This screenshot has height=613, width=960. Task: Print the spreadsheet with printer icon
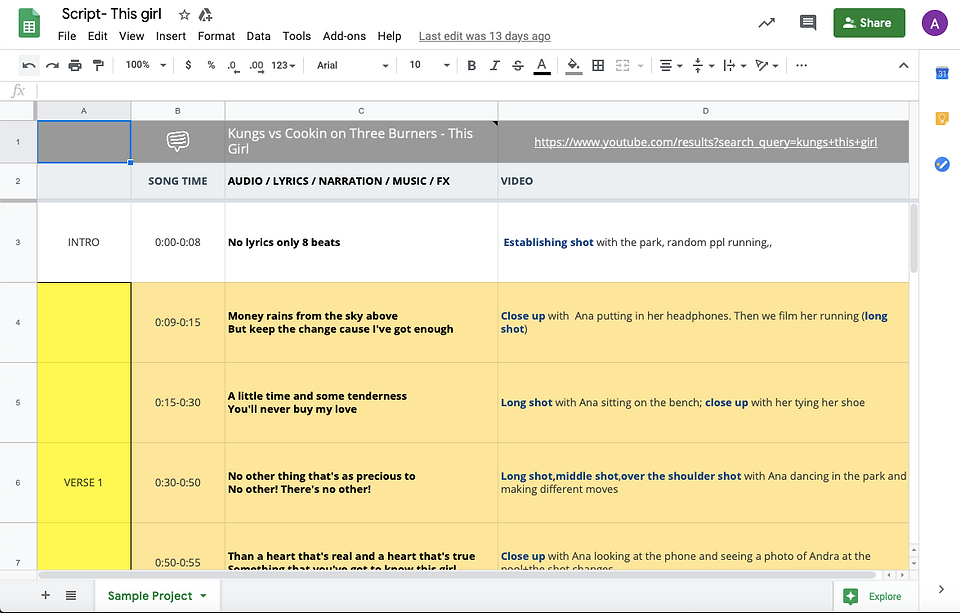[x=75, y=66]
